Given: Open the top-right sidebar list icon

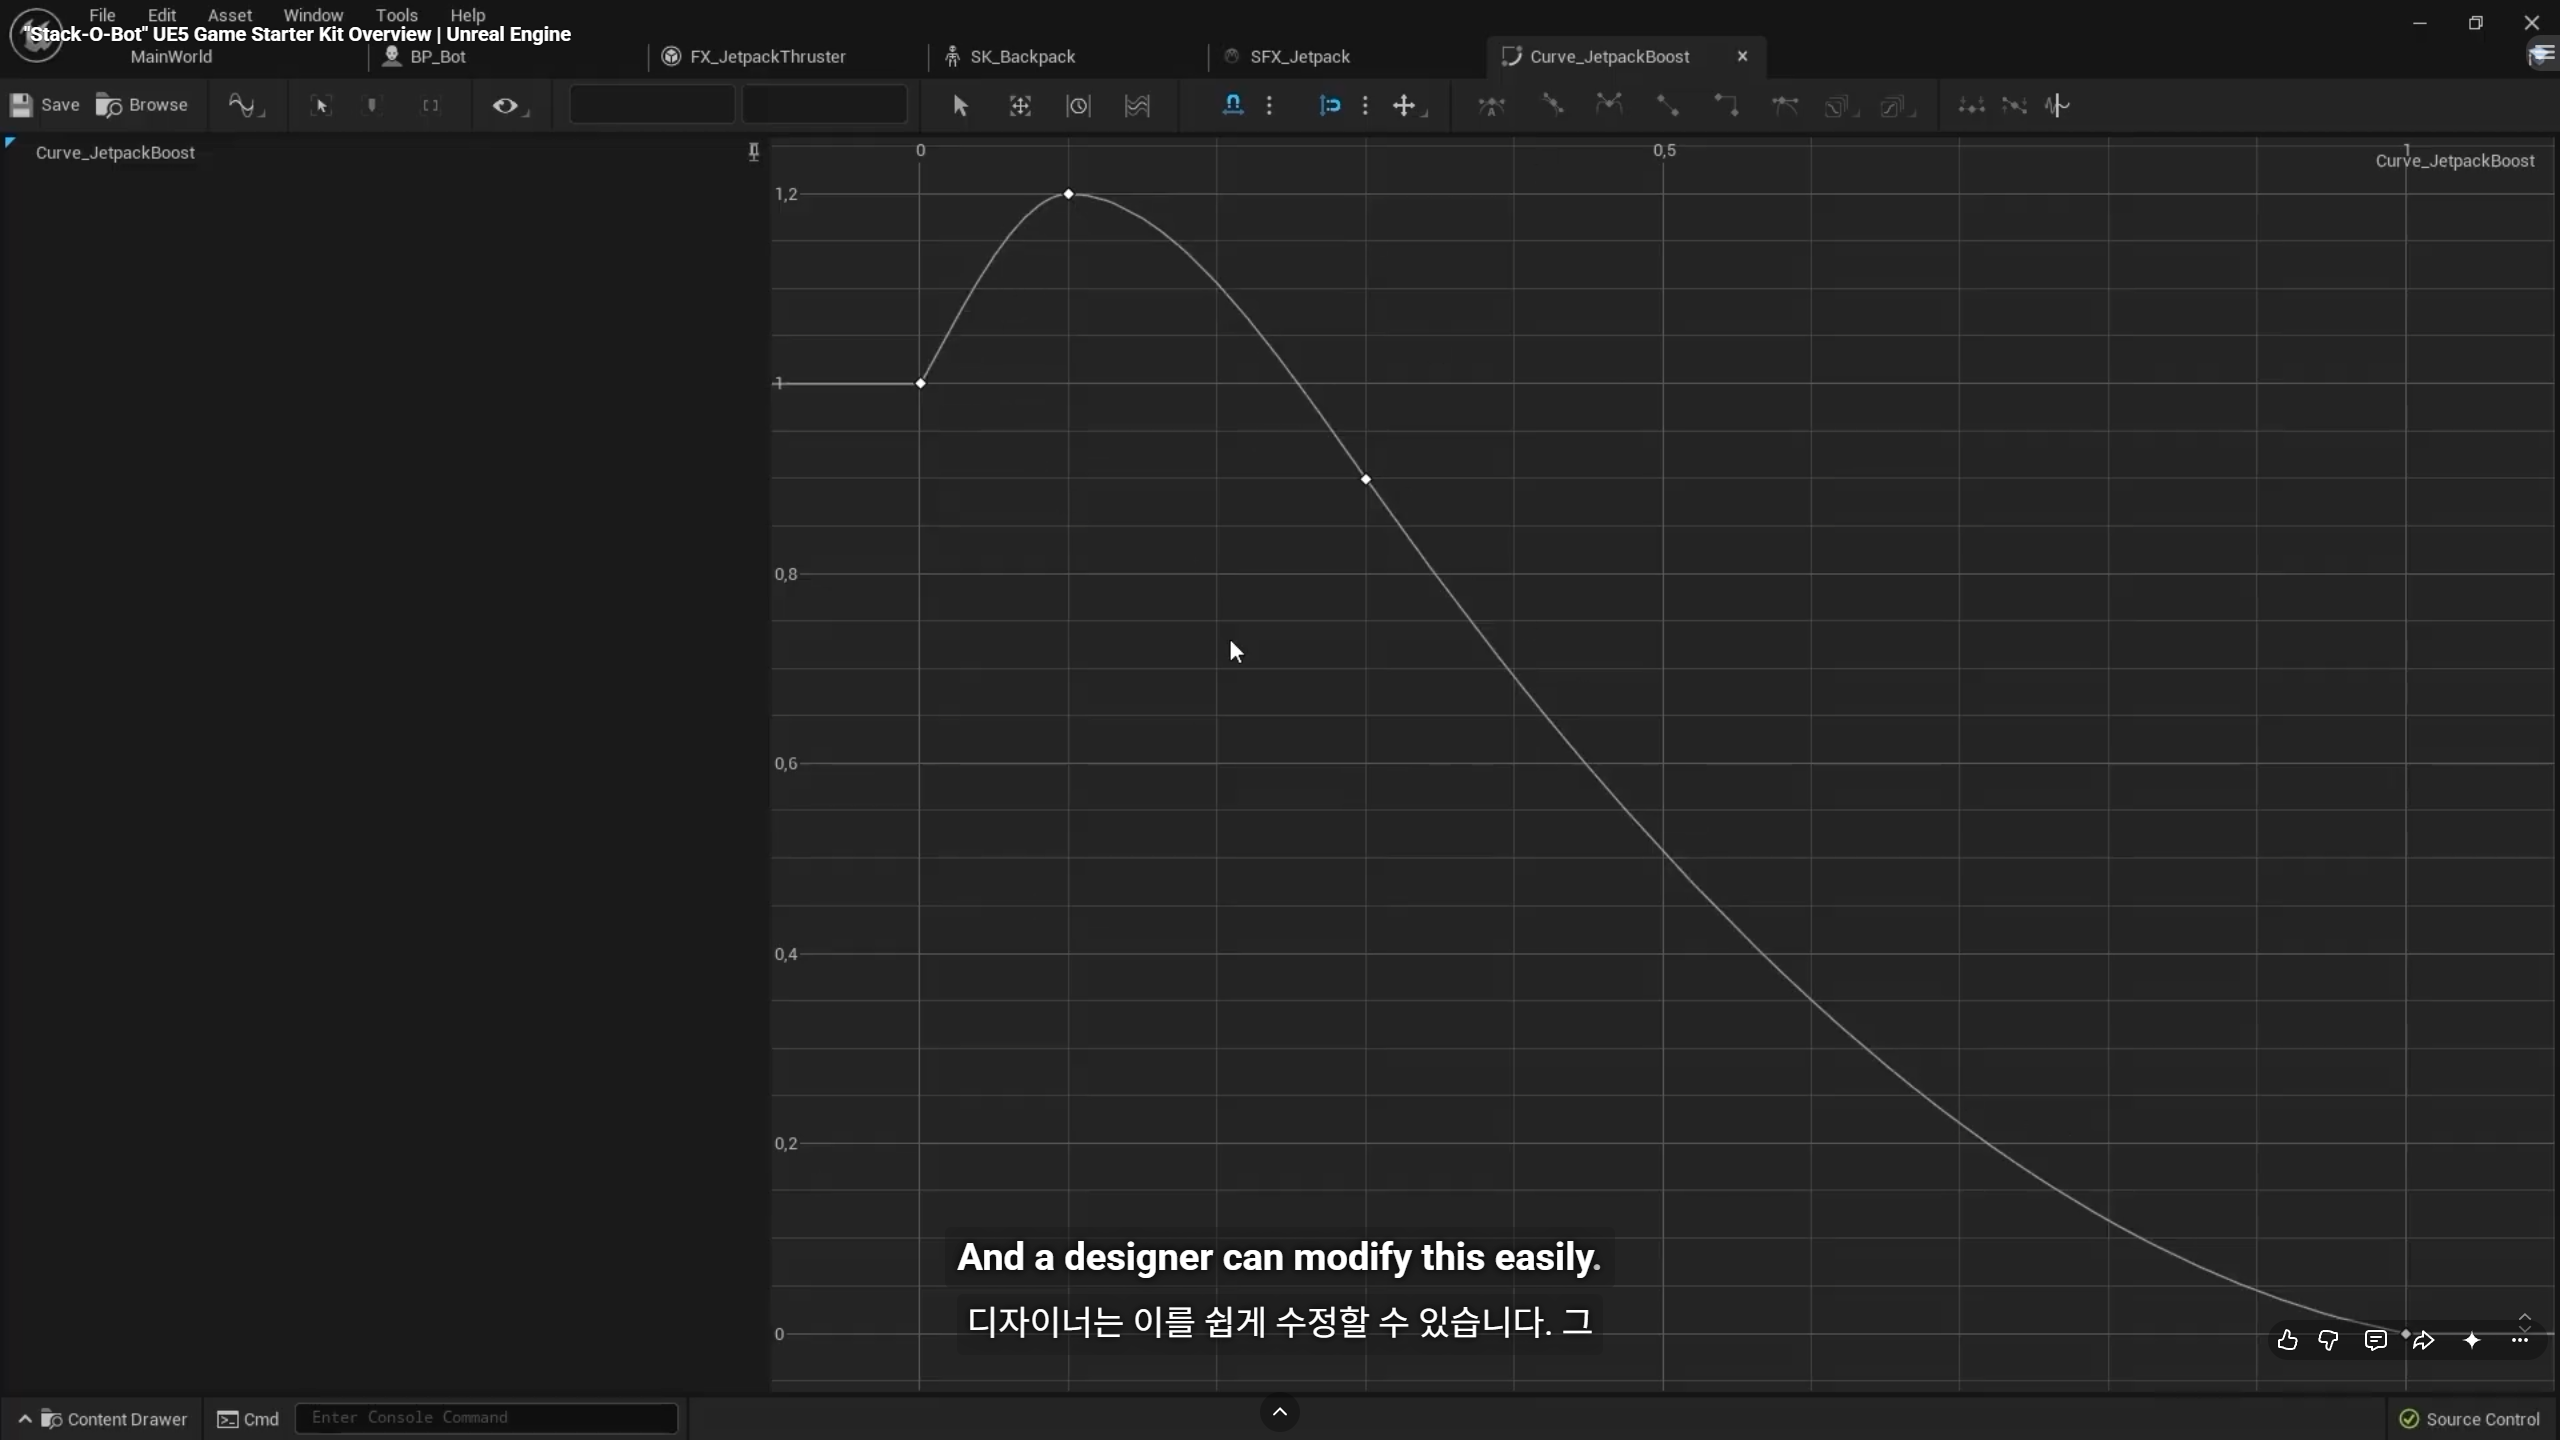Looking at the screenshot, I should point(2541,55).
